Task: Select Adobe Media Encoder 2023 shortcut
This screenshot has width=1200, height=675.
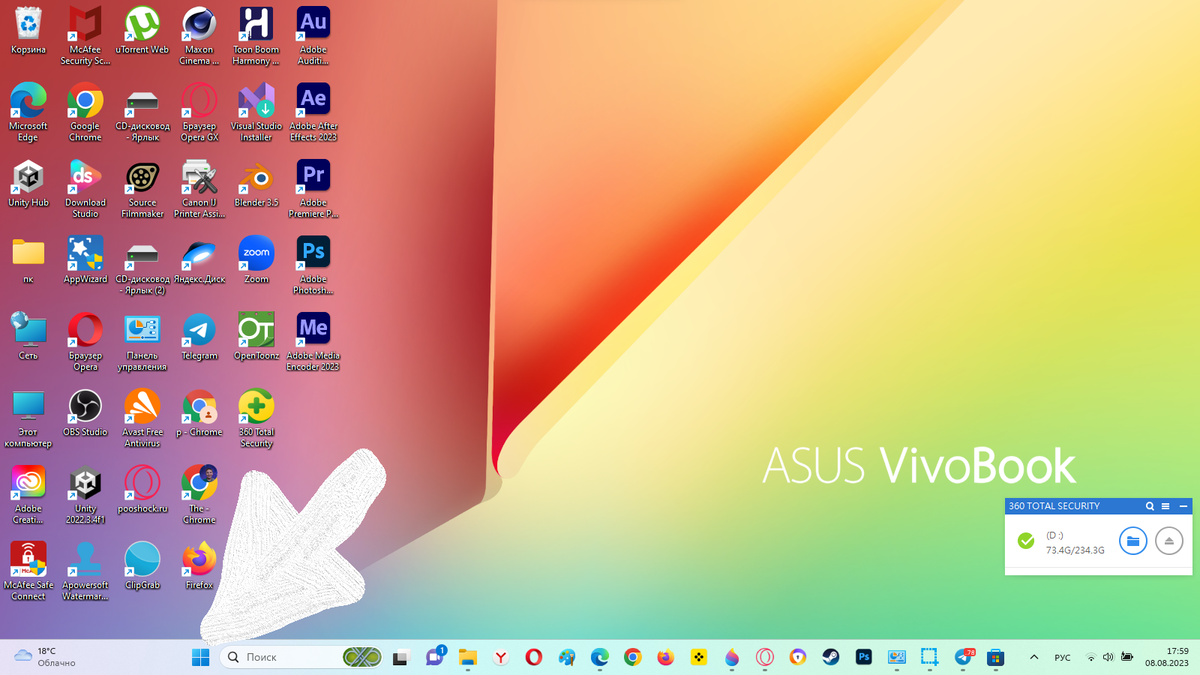Action: point(313,341)
